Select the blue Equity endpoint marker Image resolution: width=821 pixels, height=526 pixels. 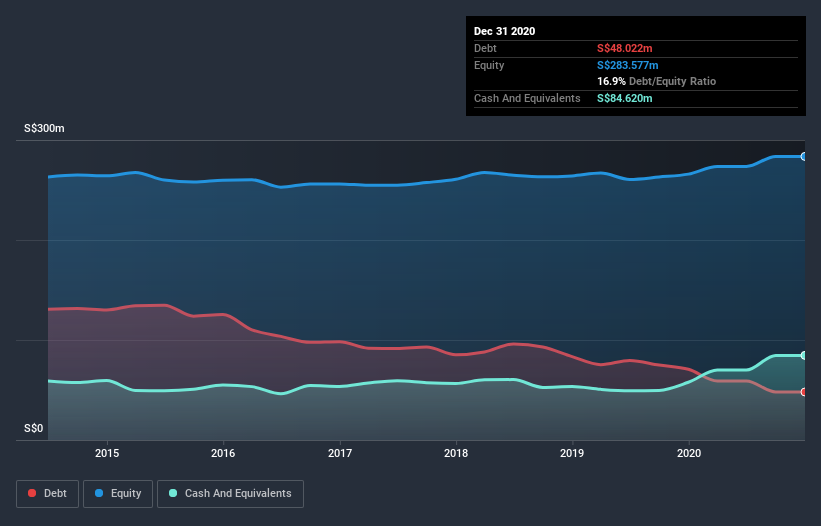pyautogui.click(x=804, y=156)
